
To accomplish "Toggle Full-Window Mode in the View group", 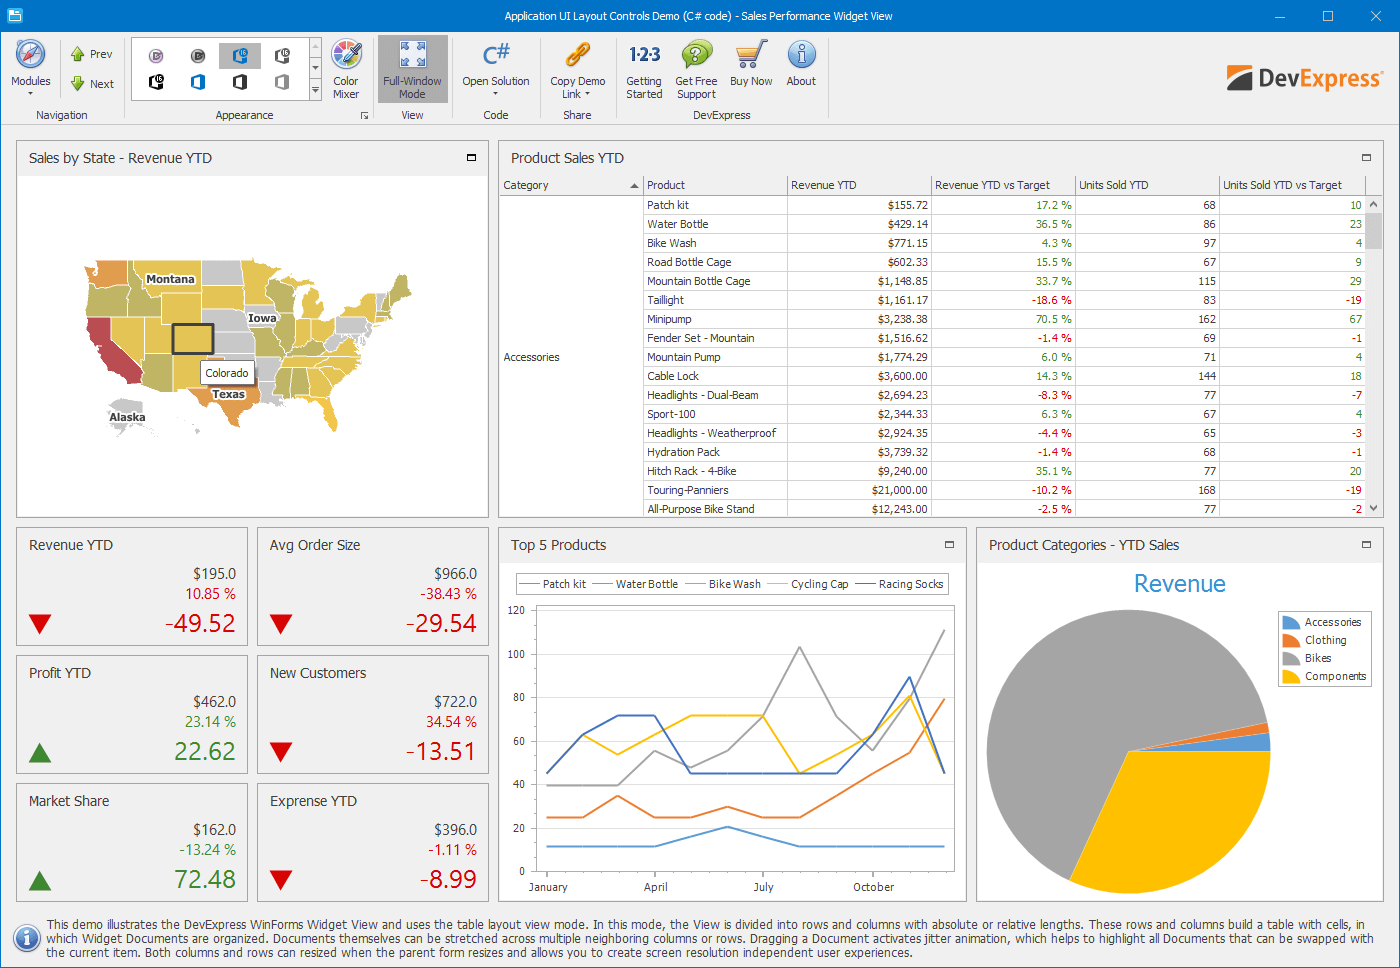I will pos(412,67).
